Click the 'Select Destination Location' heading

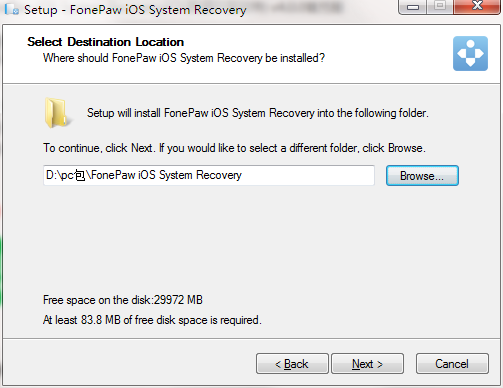click(105, 42)
